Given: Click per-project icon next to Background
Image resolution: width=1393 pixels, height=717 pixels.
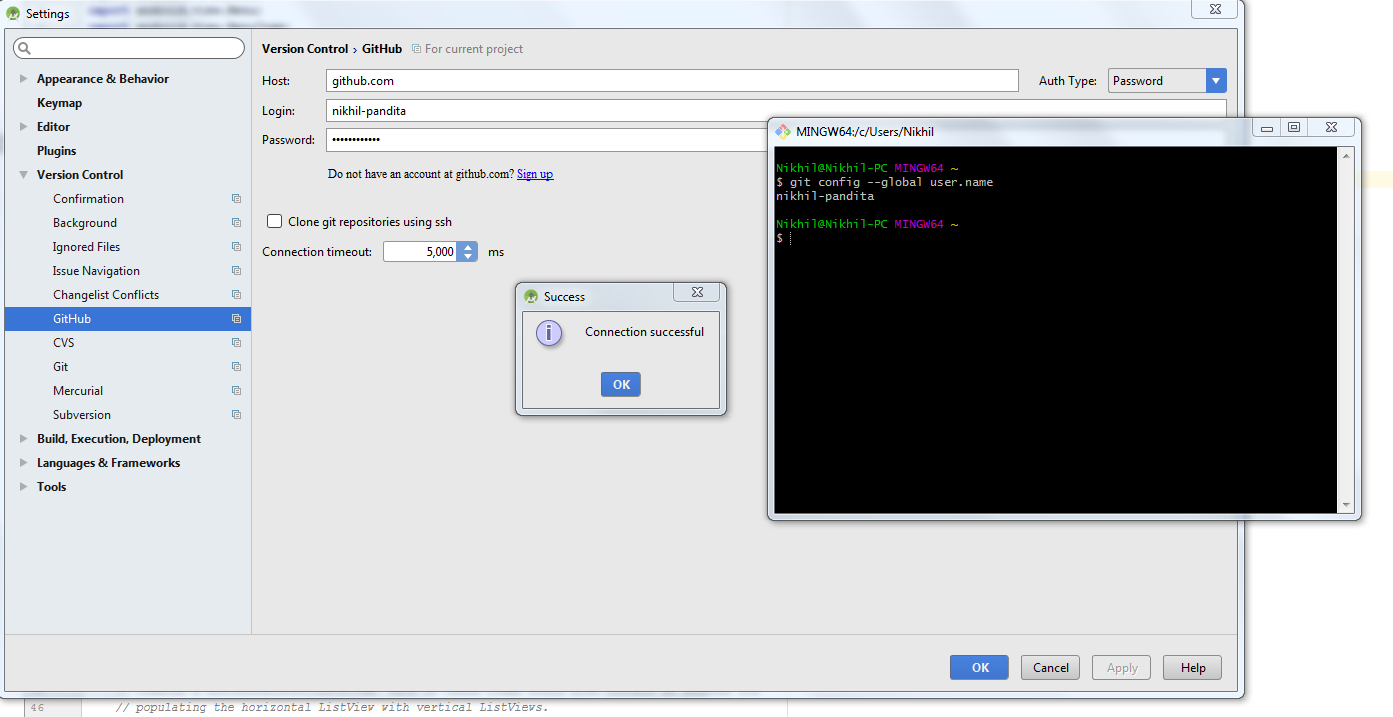Looking at the screenshot, I should coord(236,223).
